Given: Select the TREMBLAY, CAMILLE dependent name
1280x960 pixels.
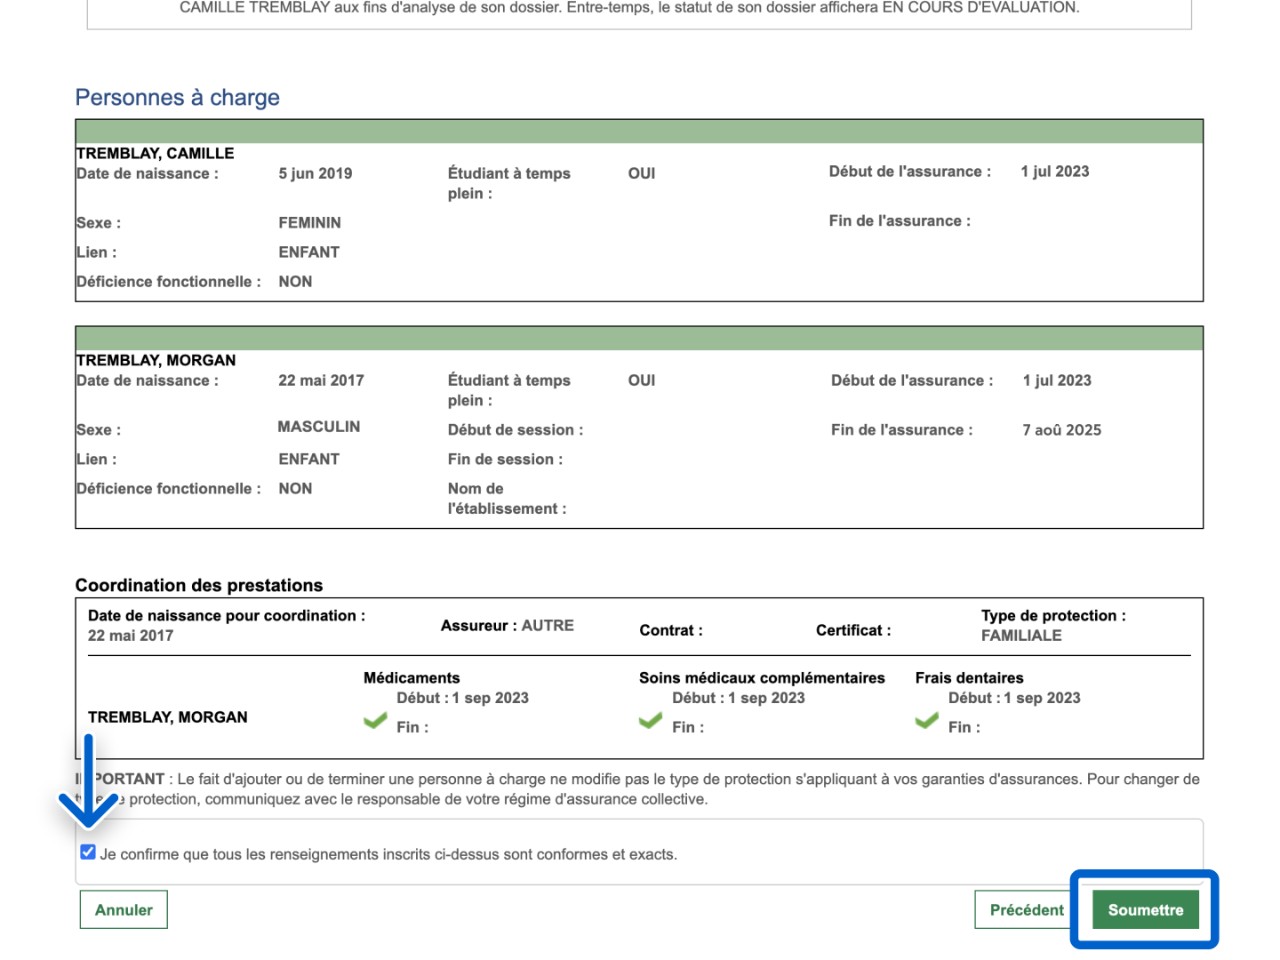Looking at the screenshot, I should click(x=155, y=153).
